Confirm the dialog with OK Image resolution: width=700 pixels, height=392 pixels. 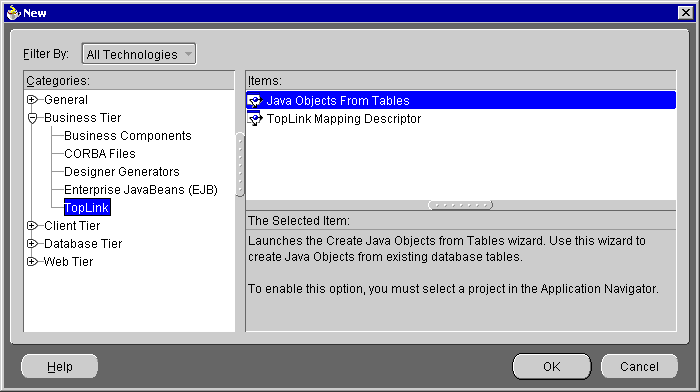tap(552, 367)
